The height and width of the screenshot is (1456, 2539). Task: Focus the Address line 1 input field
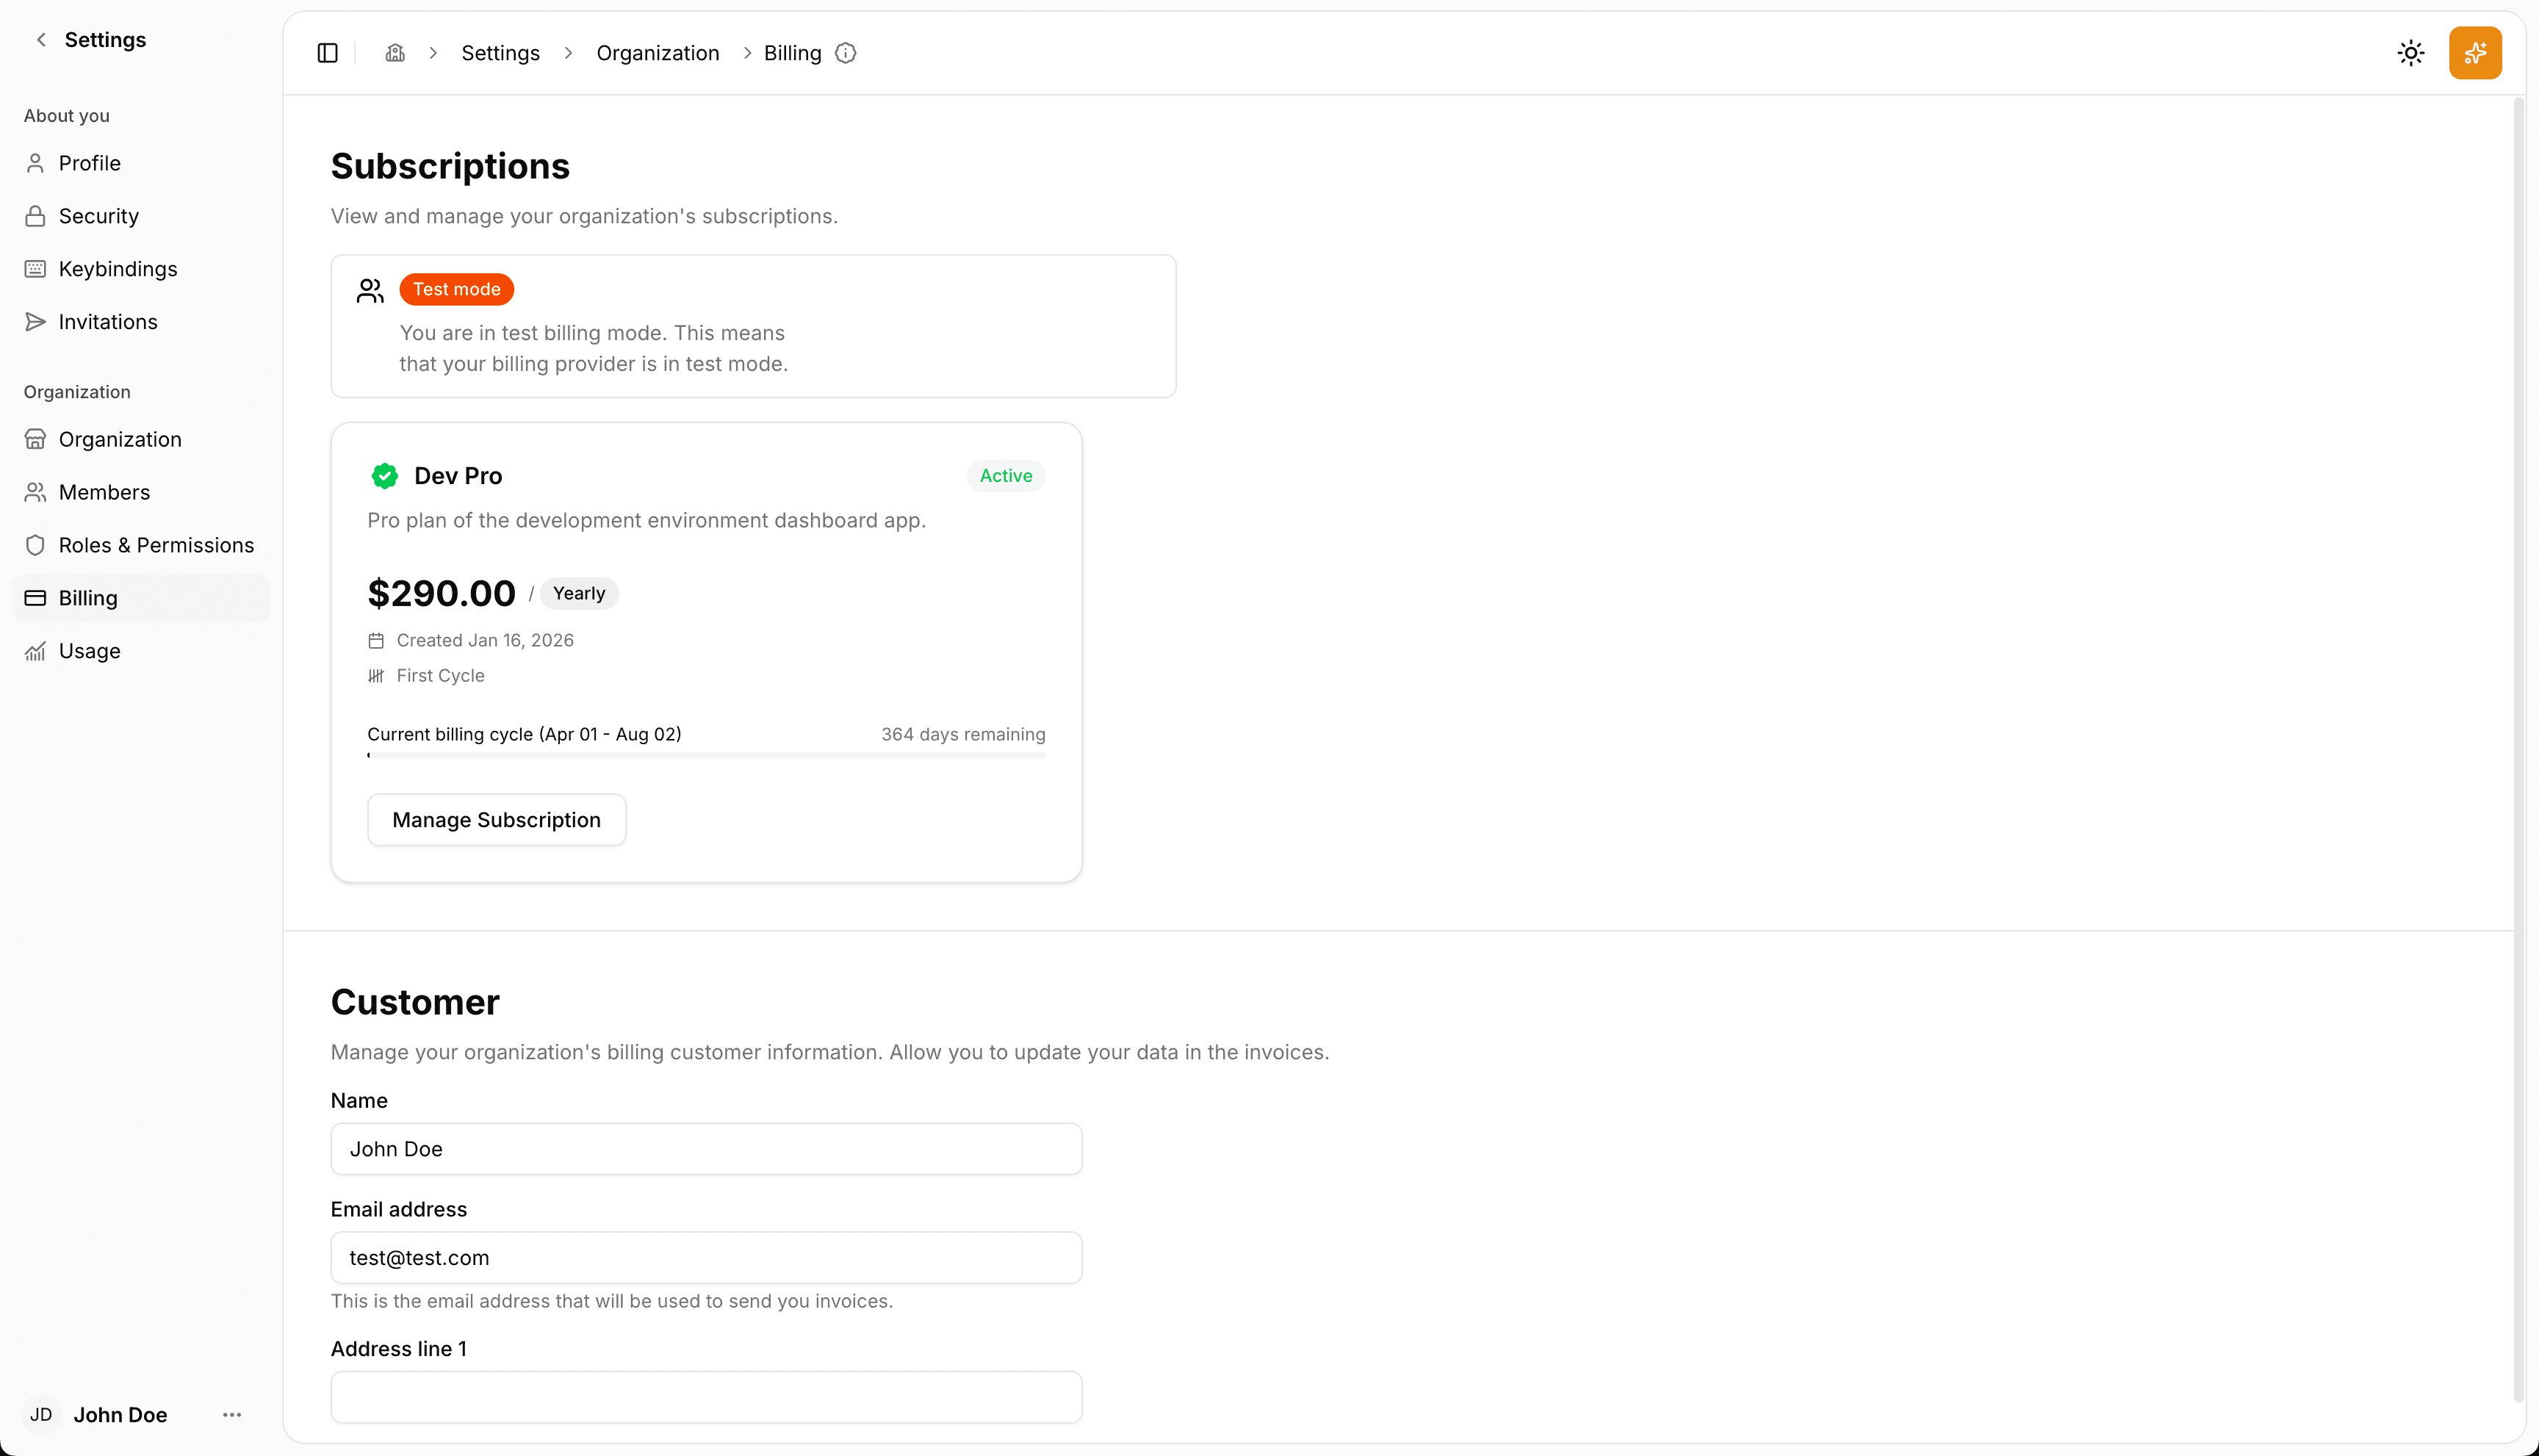(705, 1396)
